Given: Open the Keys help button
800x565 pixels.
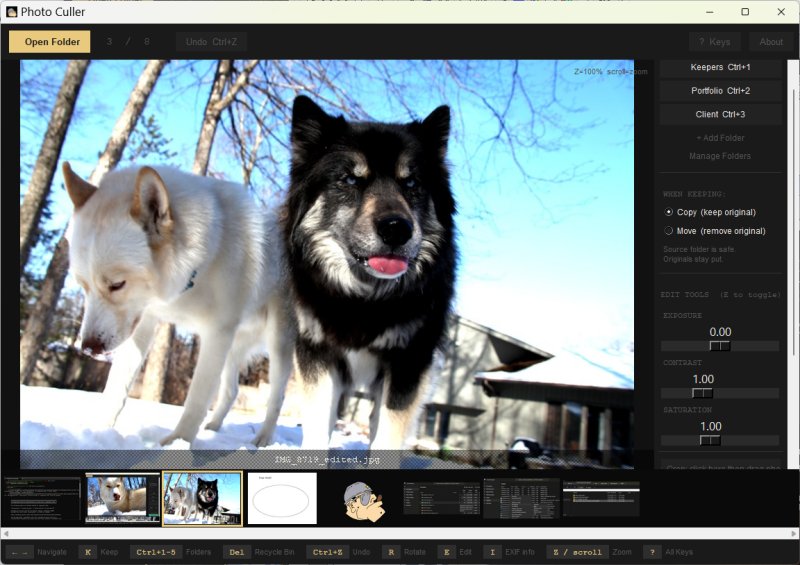Looking at the screenshot, I should [714, 42].
